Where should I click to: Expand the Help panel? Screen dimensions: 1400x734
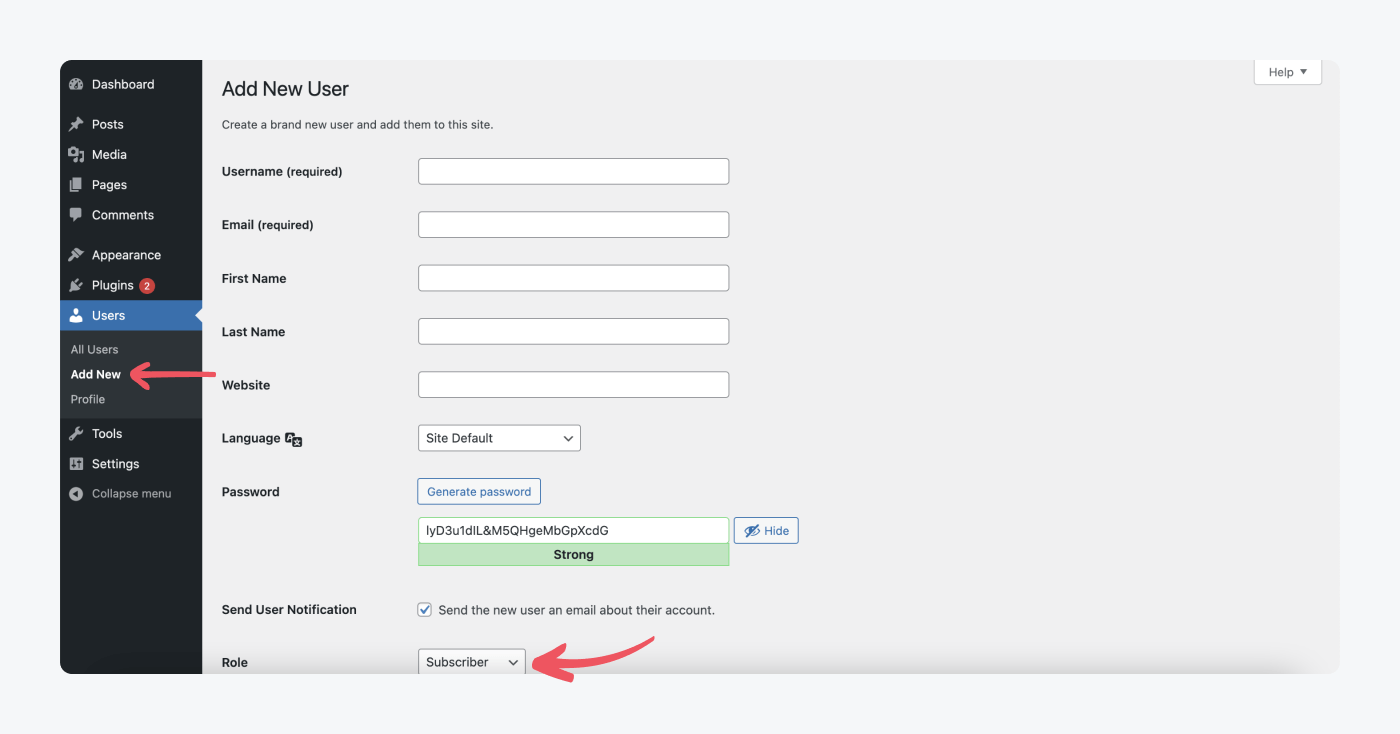tap(1287, 71)
